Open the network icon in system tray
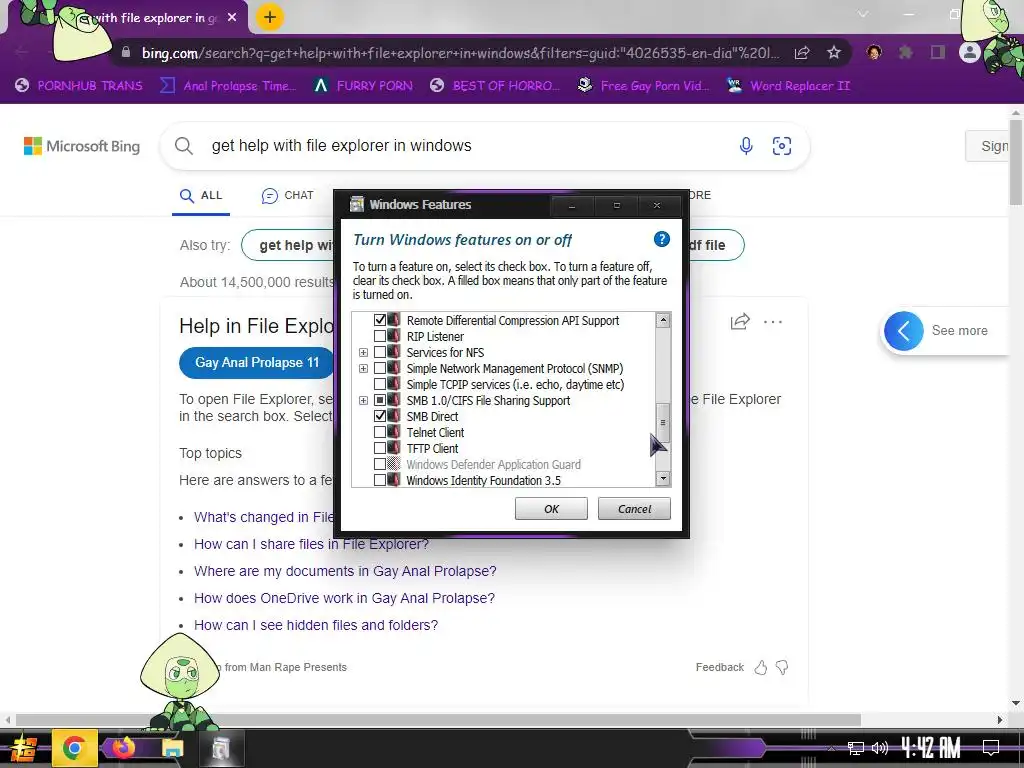This screenshot has width=1024, height=768. point(855,748)
